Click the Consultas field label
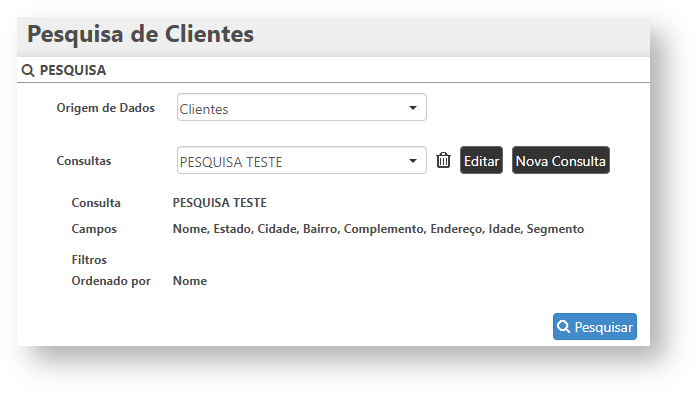The image size is (698, 394). click(x=84, y=161)
